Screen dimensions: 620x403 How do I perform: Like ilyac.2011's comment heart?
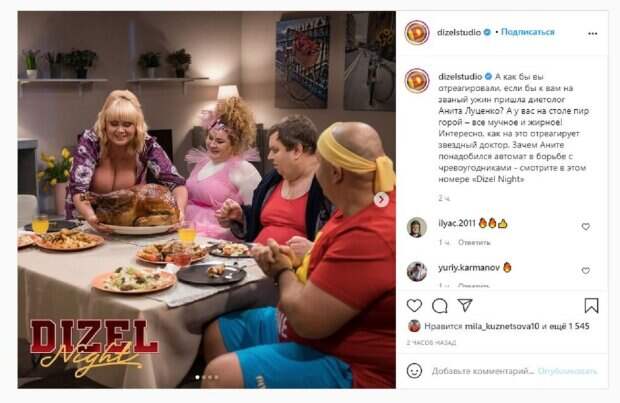click(x=586, y=226)
